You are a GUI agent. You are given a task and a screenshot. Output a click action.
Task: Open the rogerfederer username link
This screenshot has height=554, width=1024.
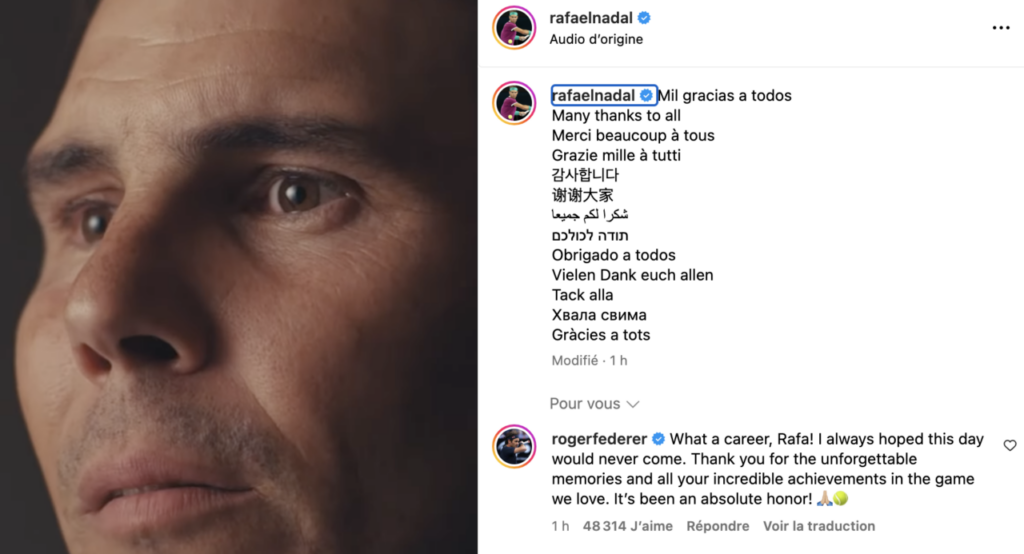point(600,439)
